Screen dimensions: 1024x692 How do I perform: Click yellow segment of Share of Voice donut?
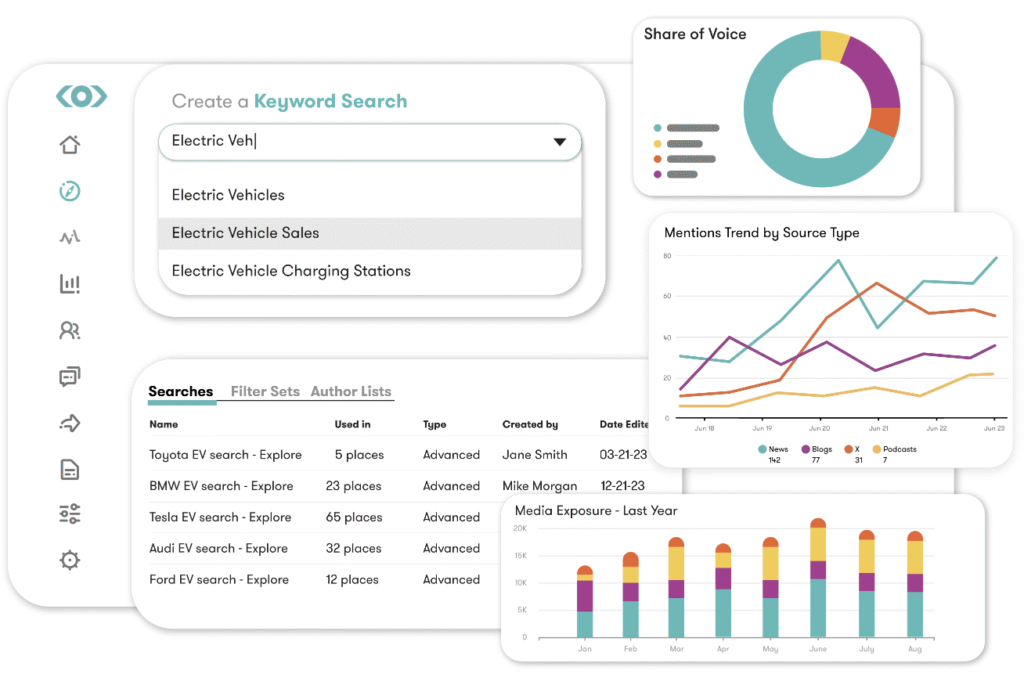834,46
